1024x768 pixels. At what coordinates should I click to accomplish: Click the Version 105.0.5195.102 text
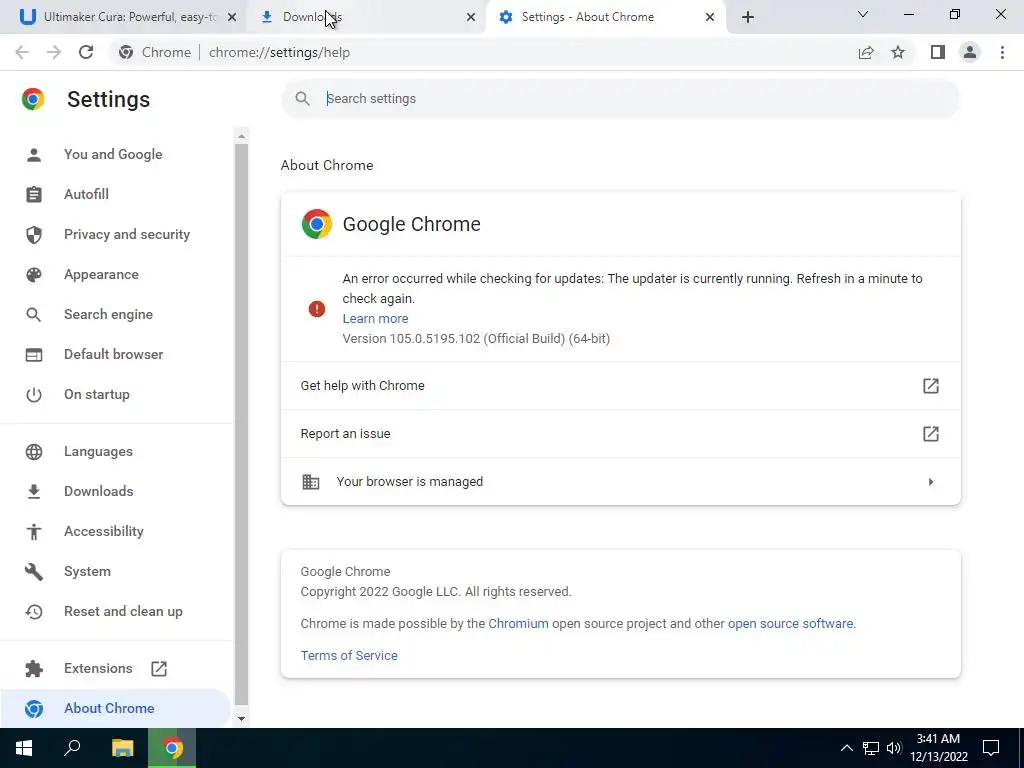(476, 339)
